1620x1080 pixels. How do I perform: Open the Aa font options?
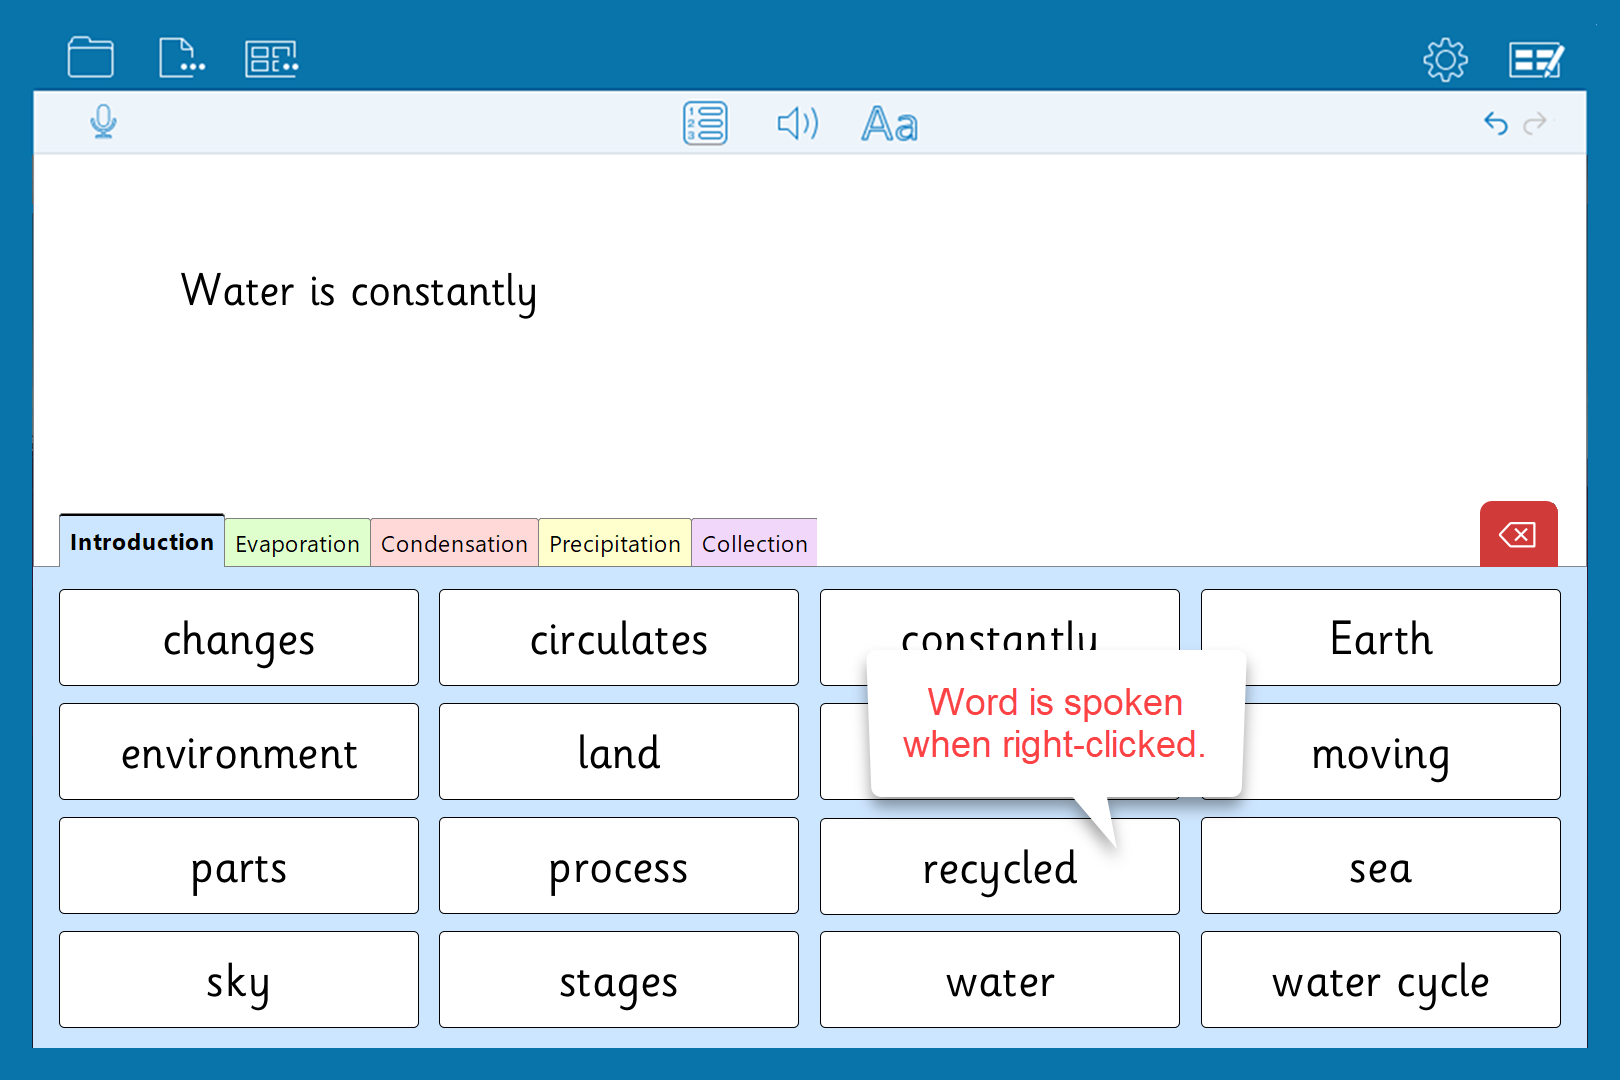click(889, 125)
